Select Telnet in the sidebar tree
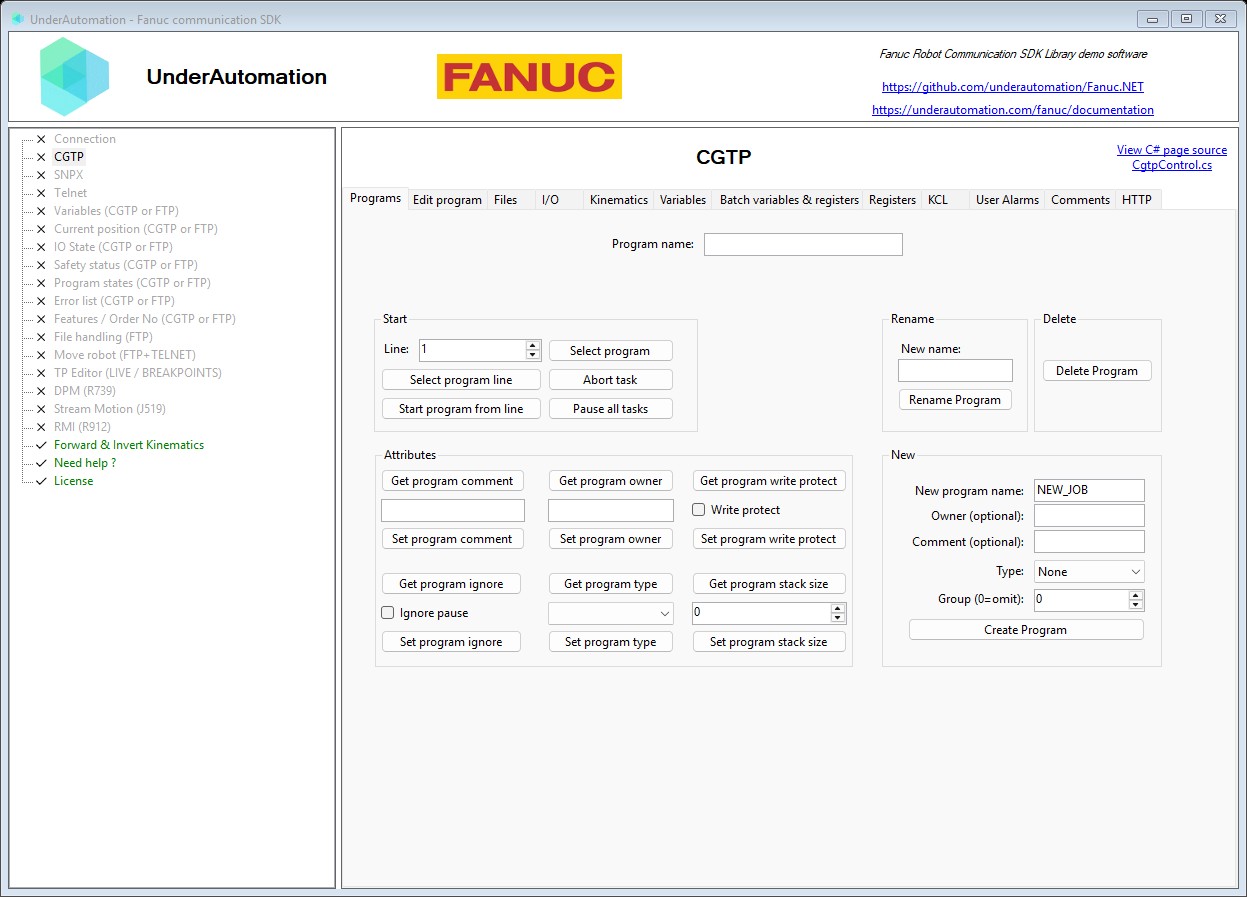 tap(70, 193)
